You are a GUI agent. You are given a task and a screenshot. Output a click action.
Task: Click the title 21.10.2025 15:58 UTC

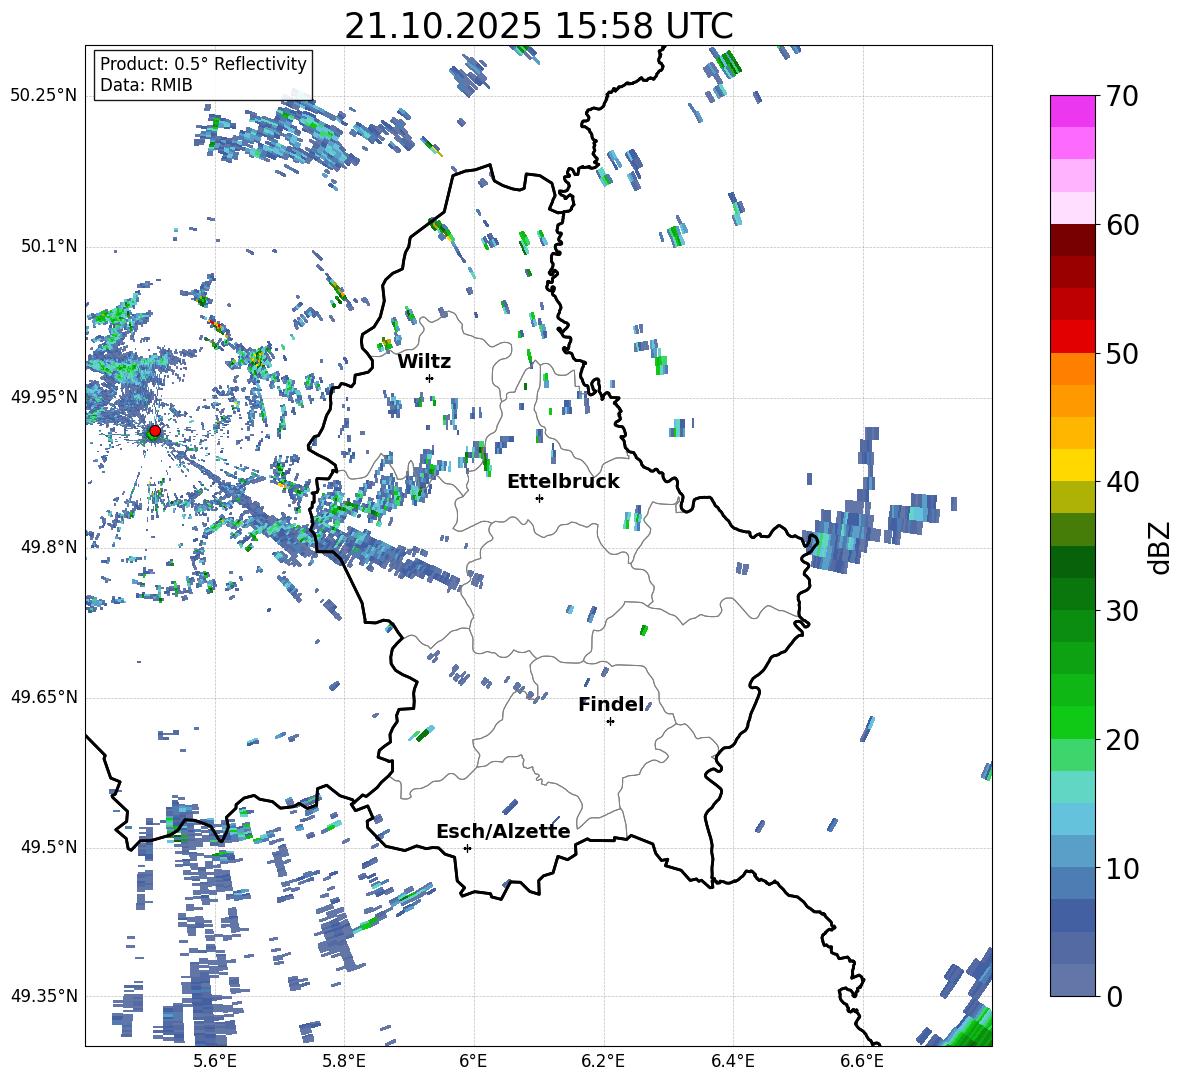click(538, 26)
